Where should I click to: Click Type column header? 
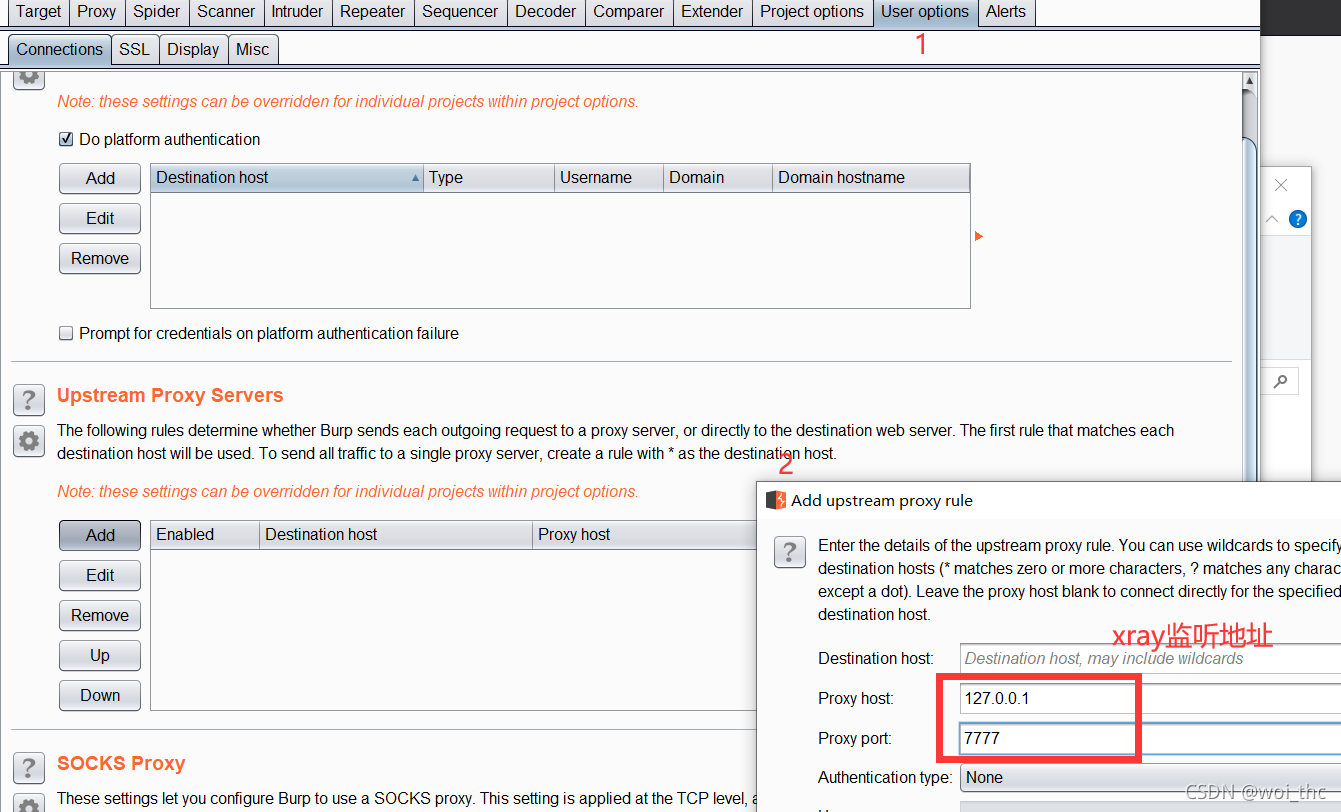click(489, 178)
